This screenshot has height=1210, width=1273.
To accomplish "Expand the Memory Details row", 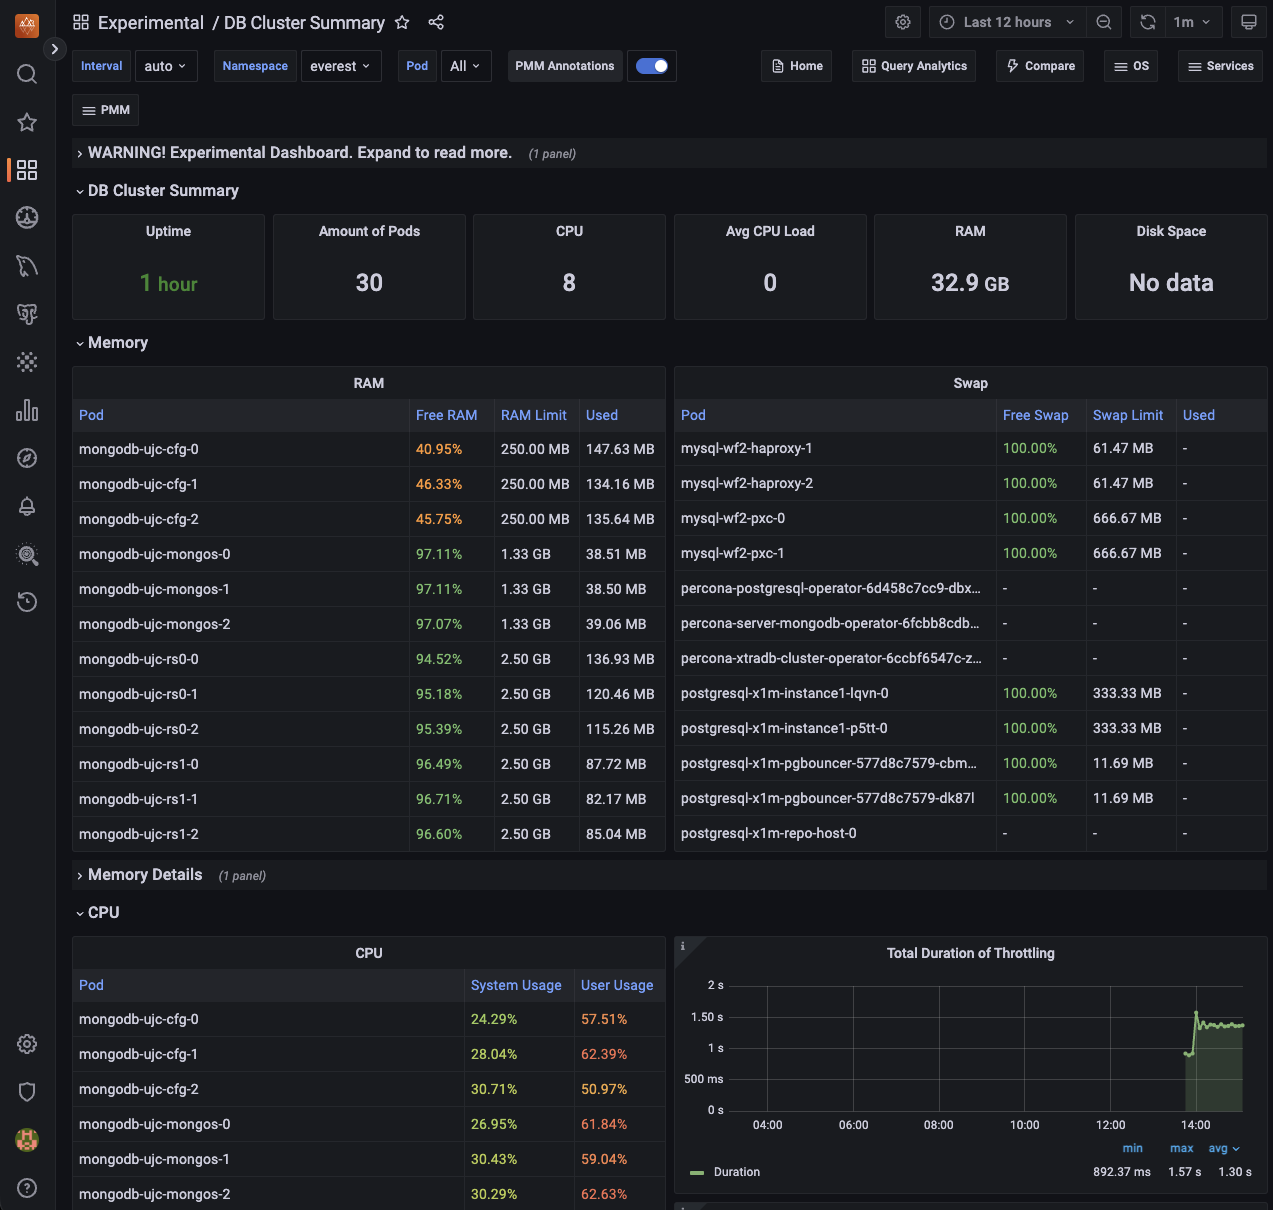I will [145, 875].
